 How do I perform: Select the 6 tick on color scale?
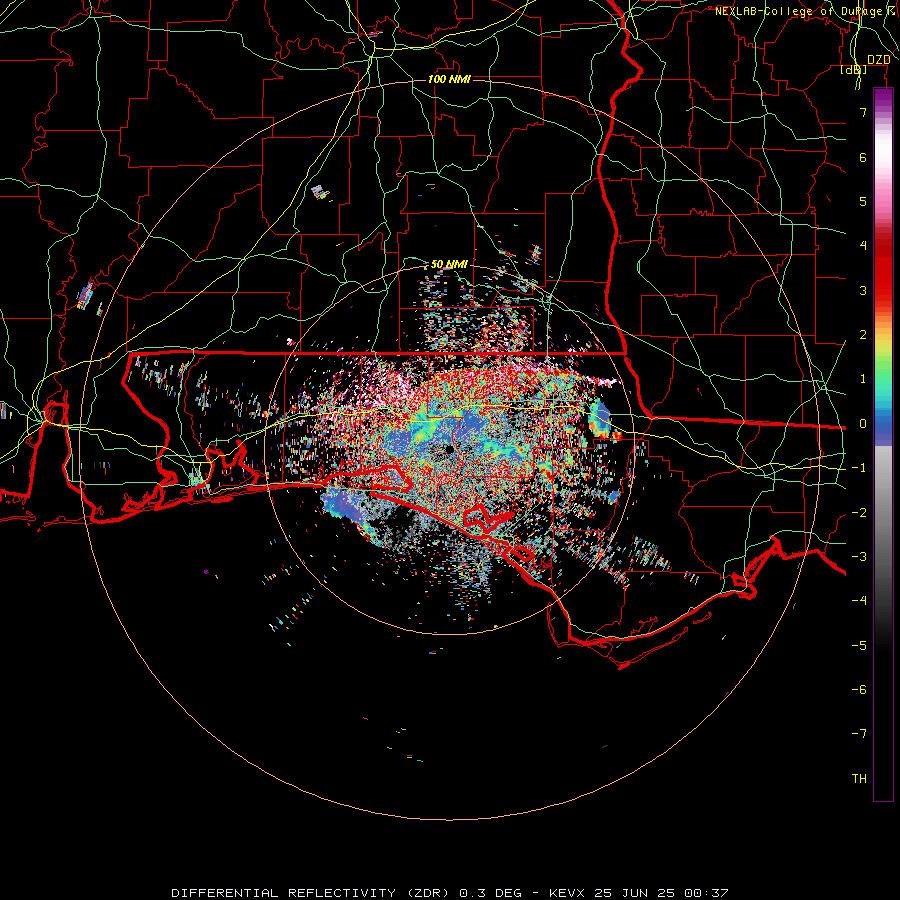[x=863, y=157]
